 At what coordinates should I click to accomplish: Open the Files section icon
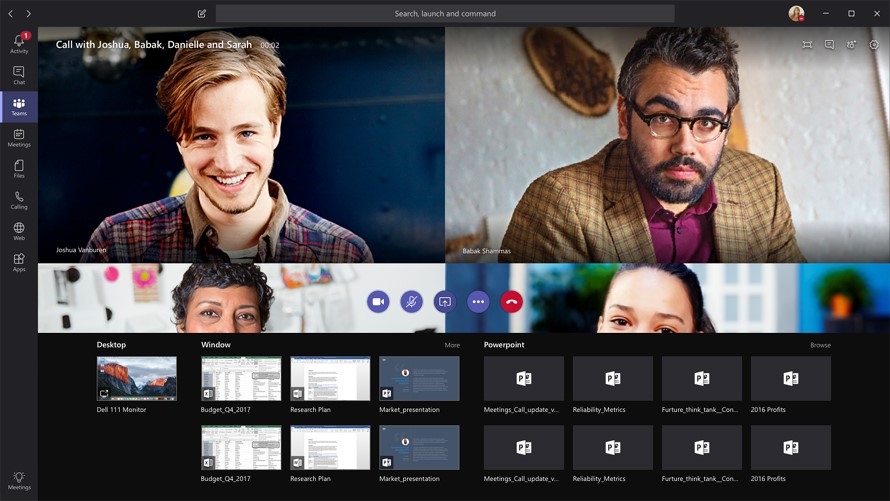[19, 169]
